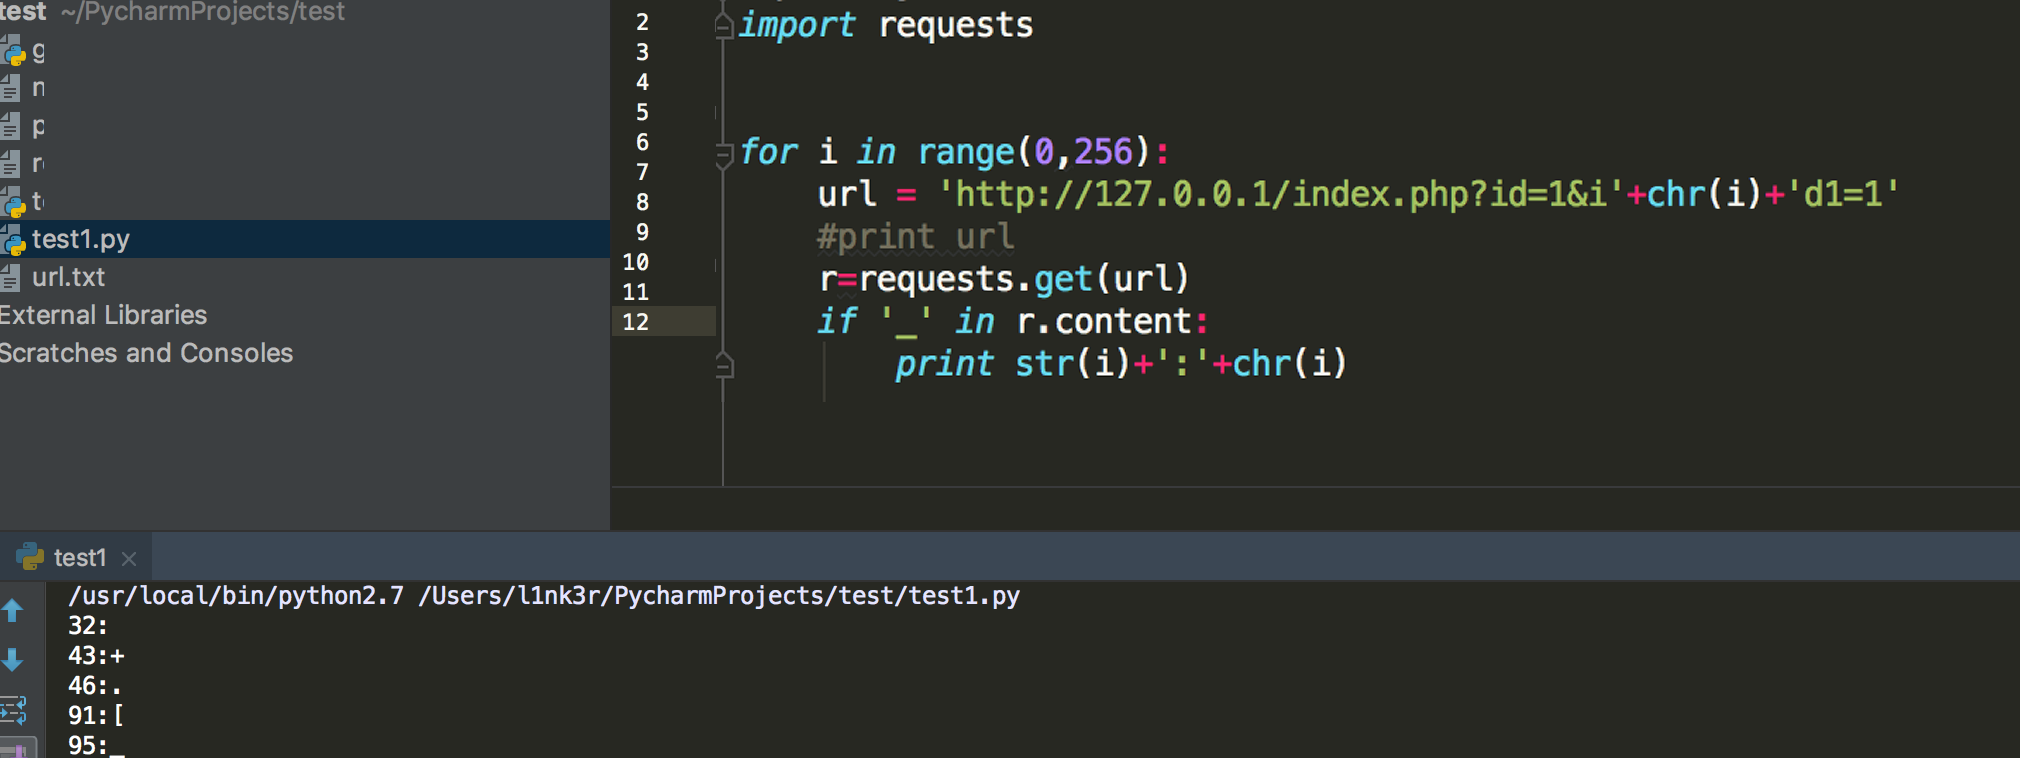Expand Scratches and Consoles node
Image resolution: width=2020 pixels, height=758 pixels.
(146, 353)
